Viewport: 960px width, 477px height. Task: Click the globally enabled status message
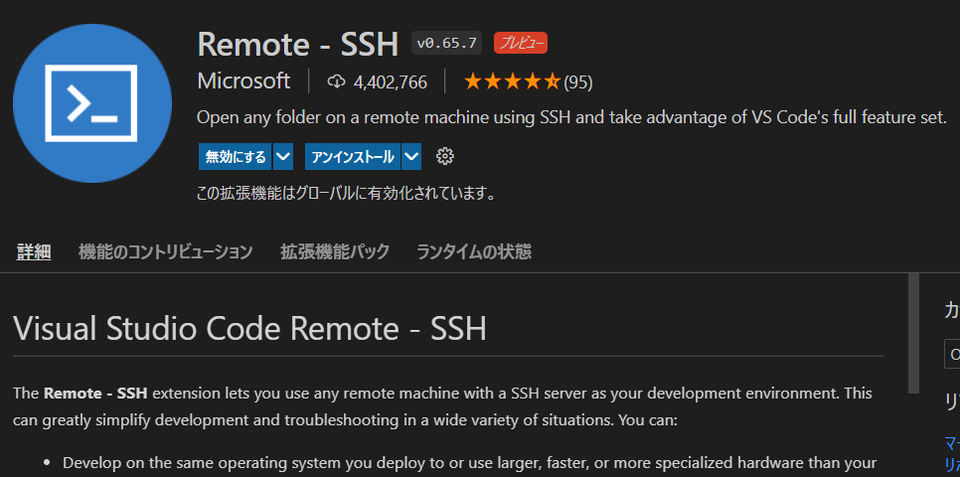pyautogui.click(x=345, y=194)
